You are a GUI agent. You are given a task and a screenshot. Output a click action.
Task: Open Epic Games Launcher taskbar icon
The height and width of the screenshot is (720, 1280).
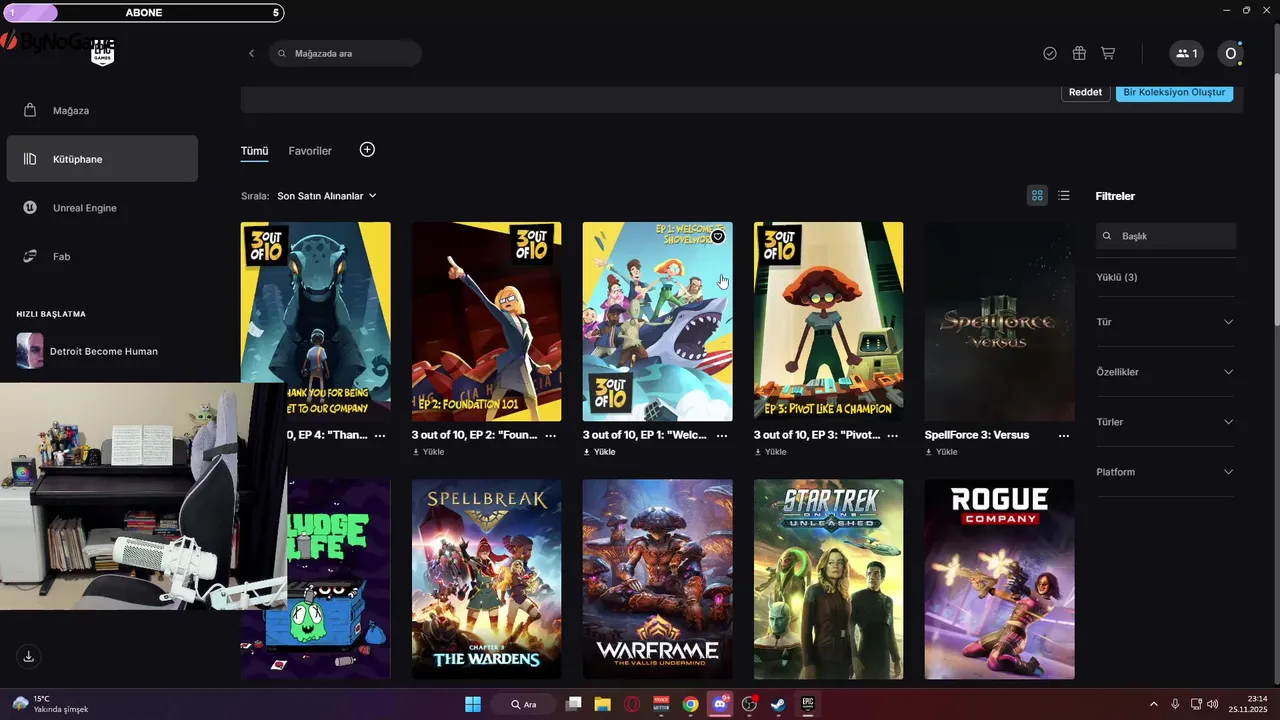807,704
